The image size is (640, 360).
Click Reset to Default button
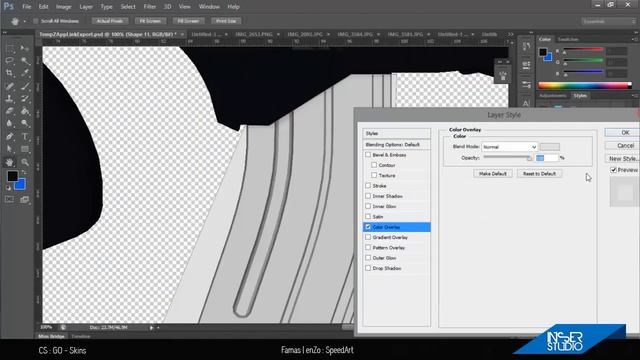coord(539,173)
